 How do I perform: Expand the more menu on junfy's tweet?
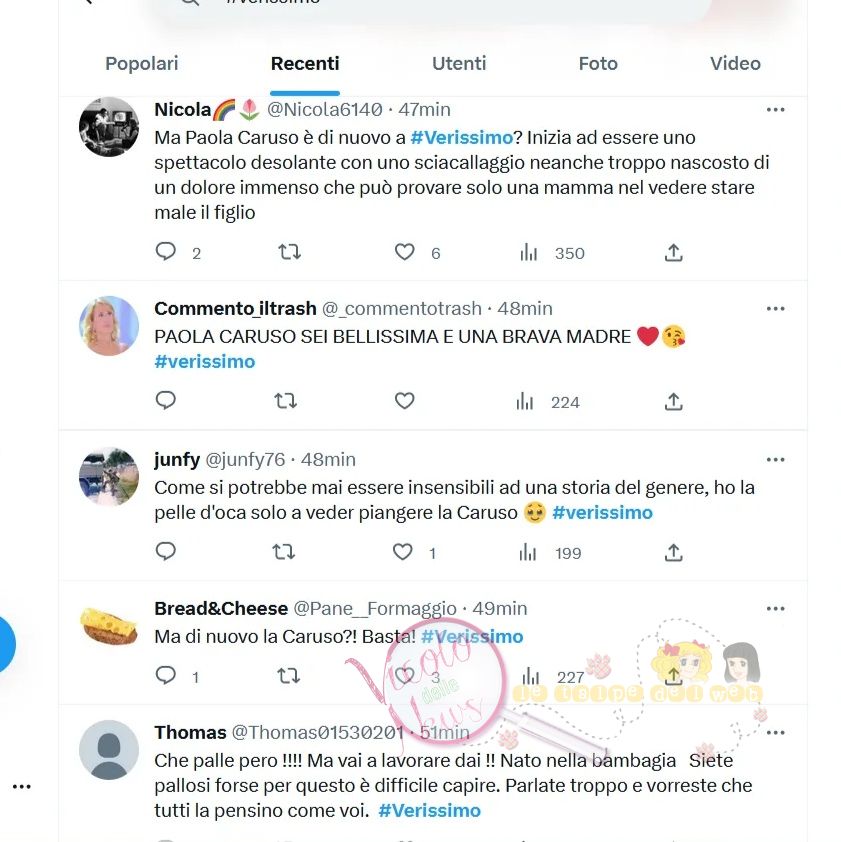point(775,460)
